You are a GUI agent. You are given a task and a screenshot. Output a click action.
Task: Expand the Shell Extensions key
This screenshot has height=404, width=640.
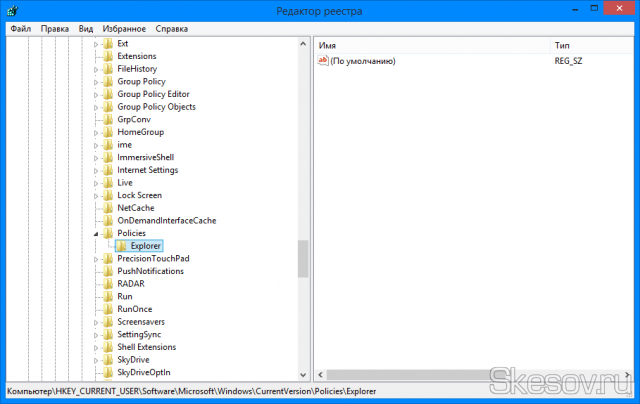pos(96,347)
